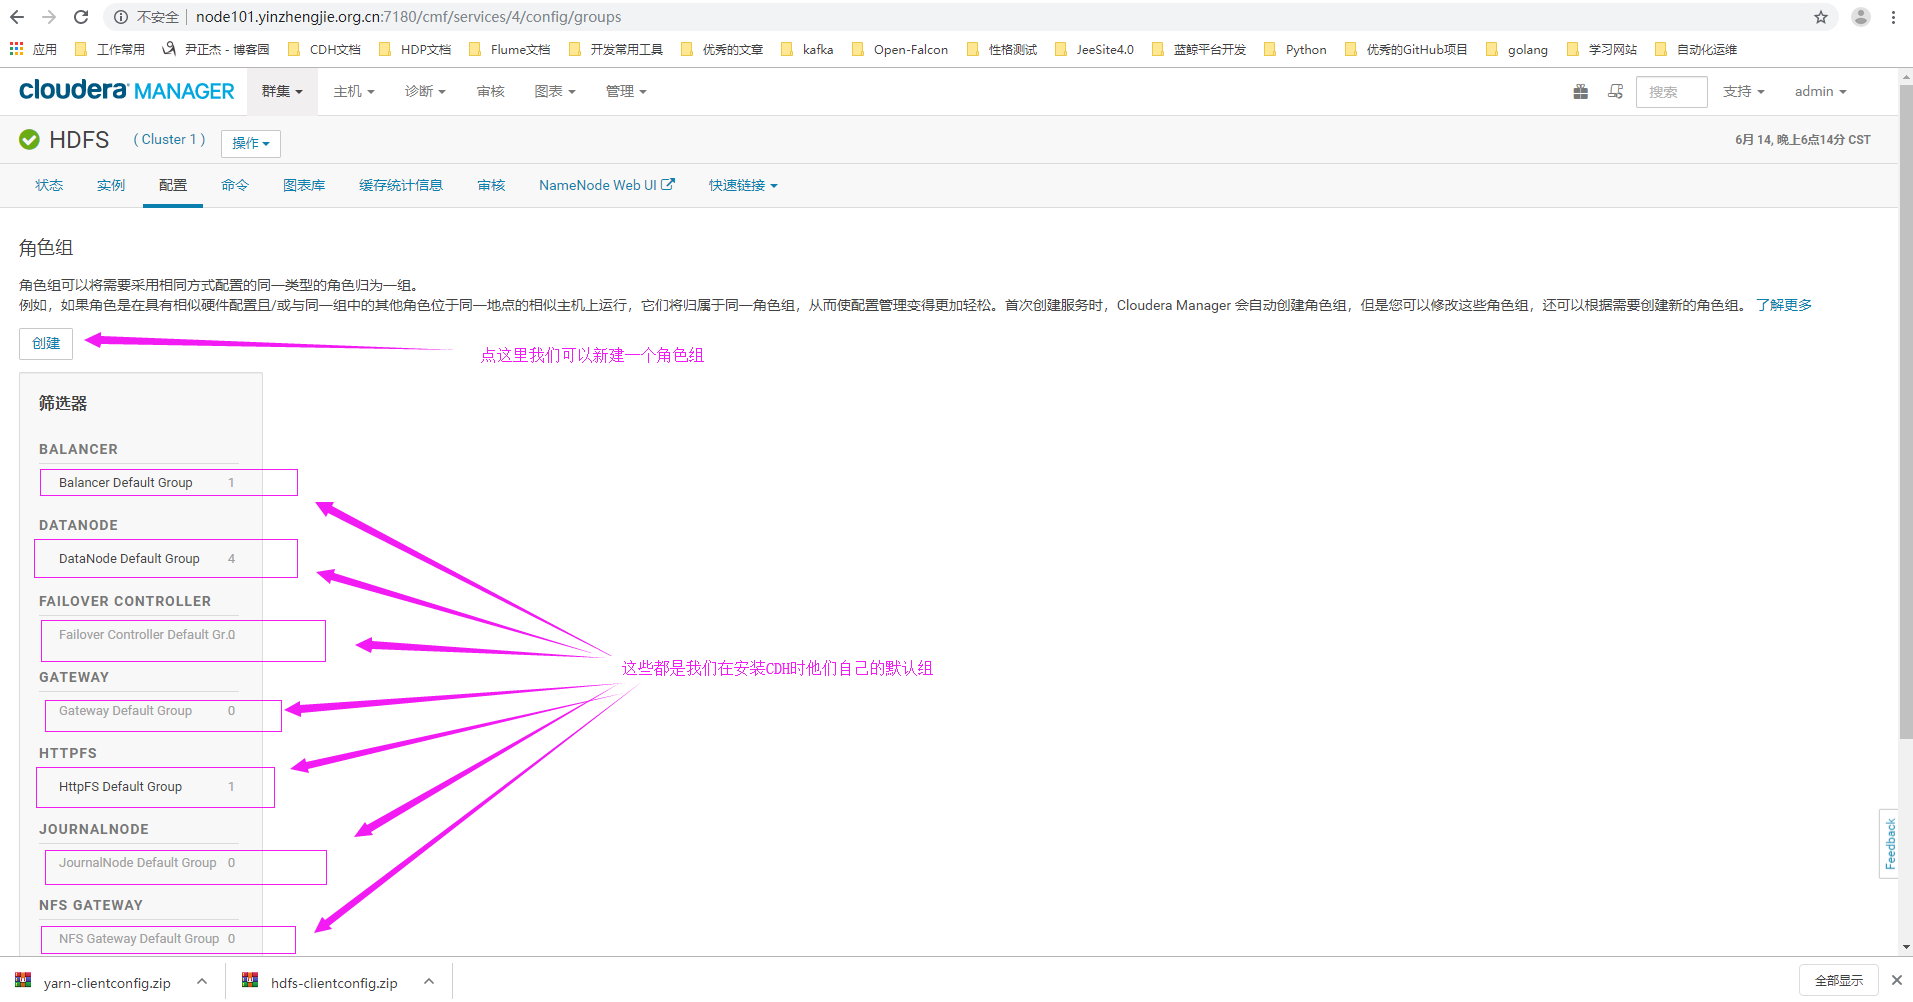Open the 操作 actions dropdown
Screen dimensions: 1913x1002
click(251, 143)
